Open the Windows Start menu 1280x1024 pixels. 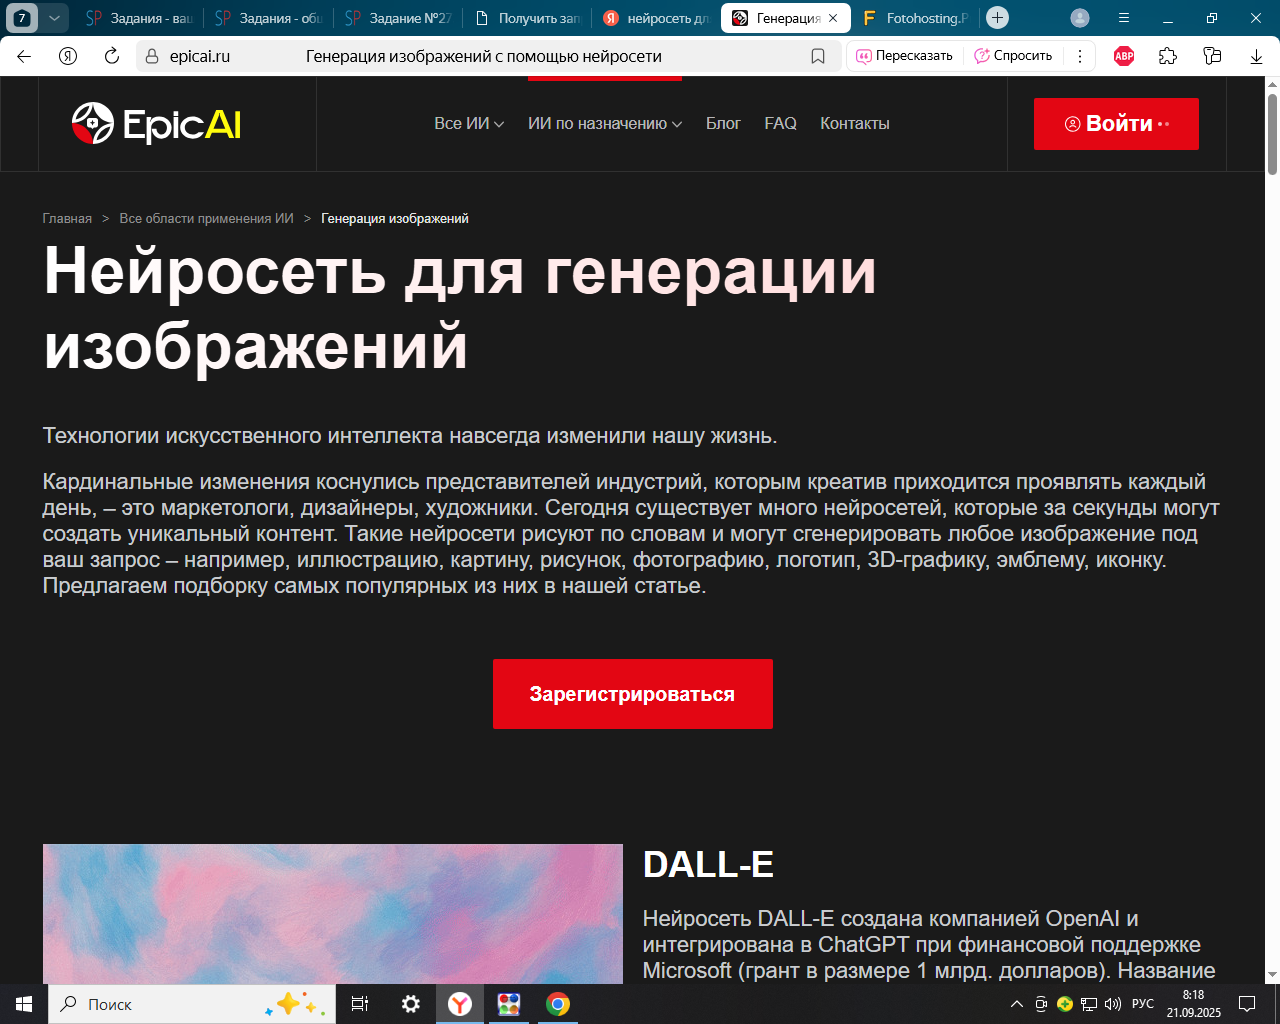tap(24, 1004)
